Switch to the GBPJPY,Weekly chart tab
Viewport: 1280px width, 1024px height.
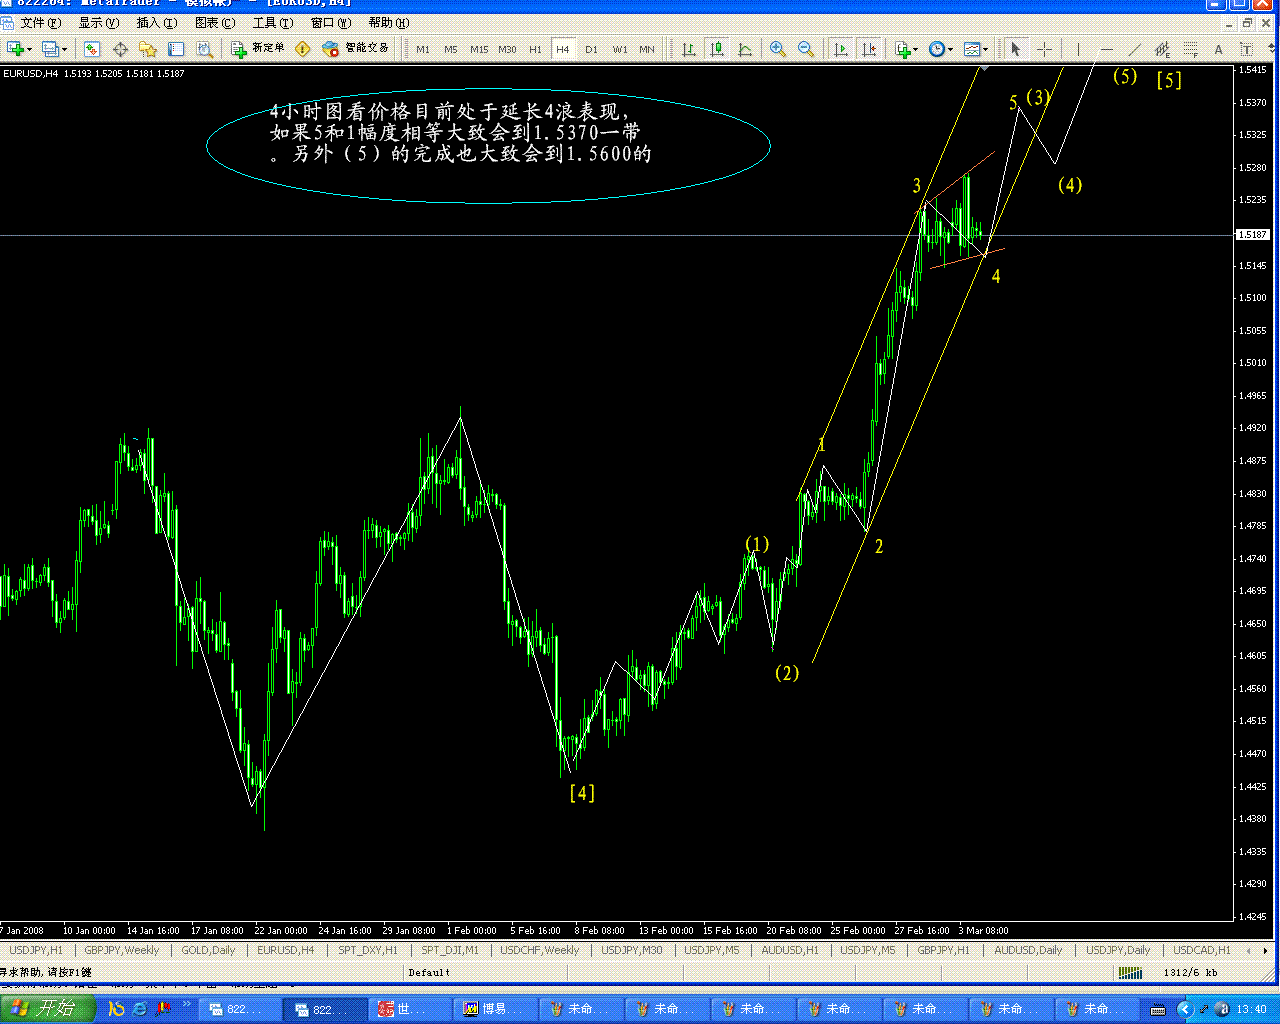[122, 950]
